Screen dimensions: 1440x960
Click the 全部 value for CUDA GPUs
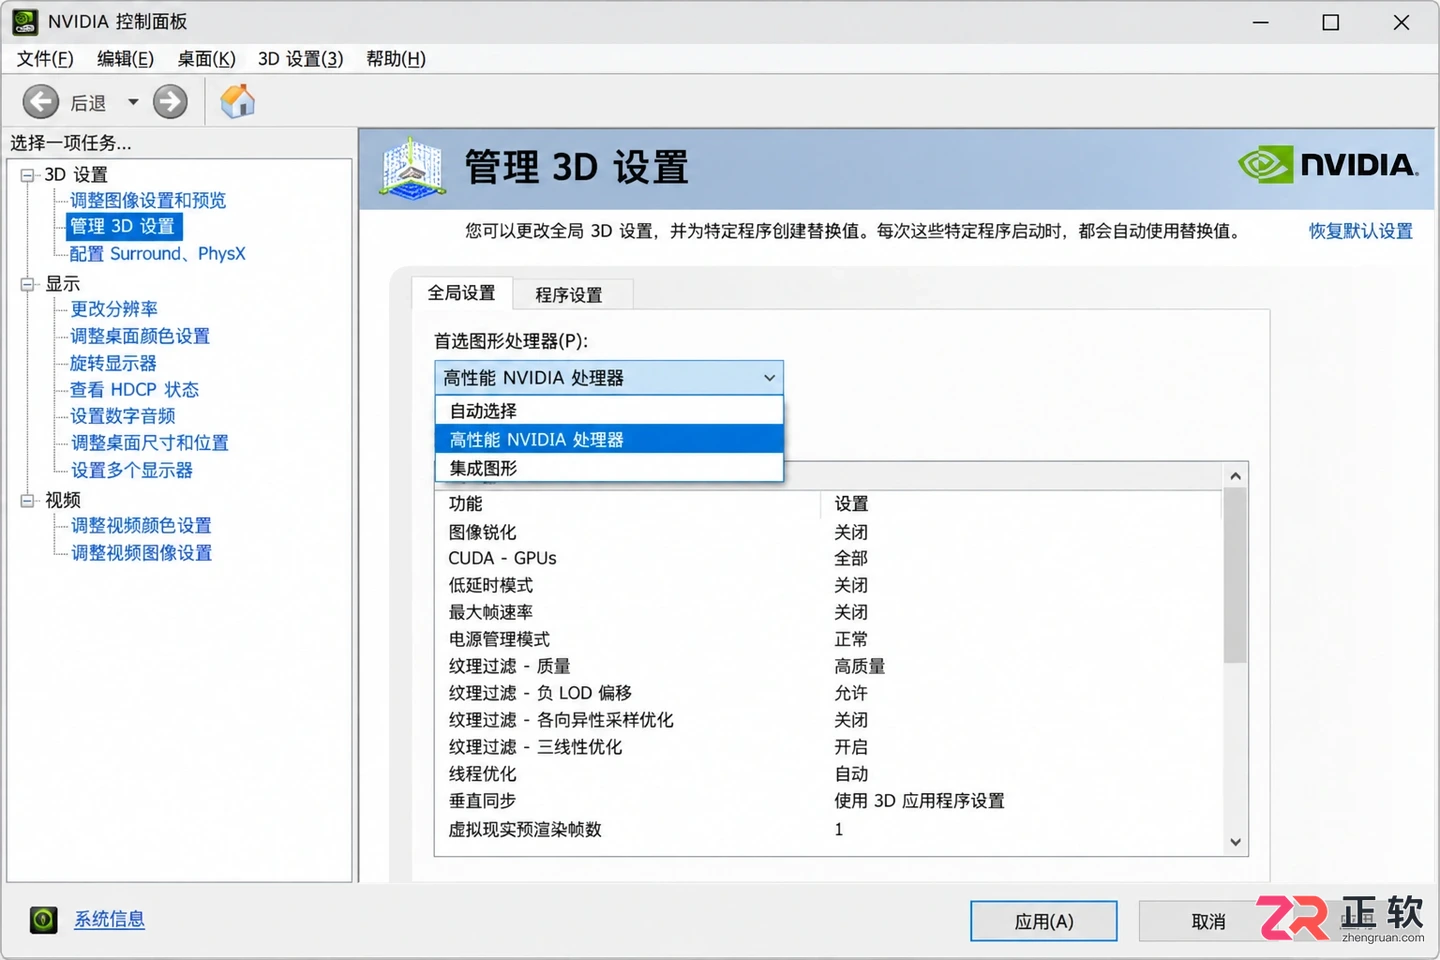point(851,558)
